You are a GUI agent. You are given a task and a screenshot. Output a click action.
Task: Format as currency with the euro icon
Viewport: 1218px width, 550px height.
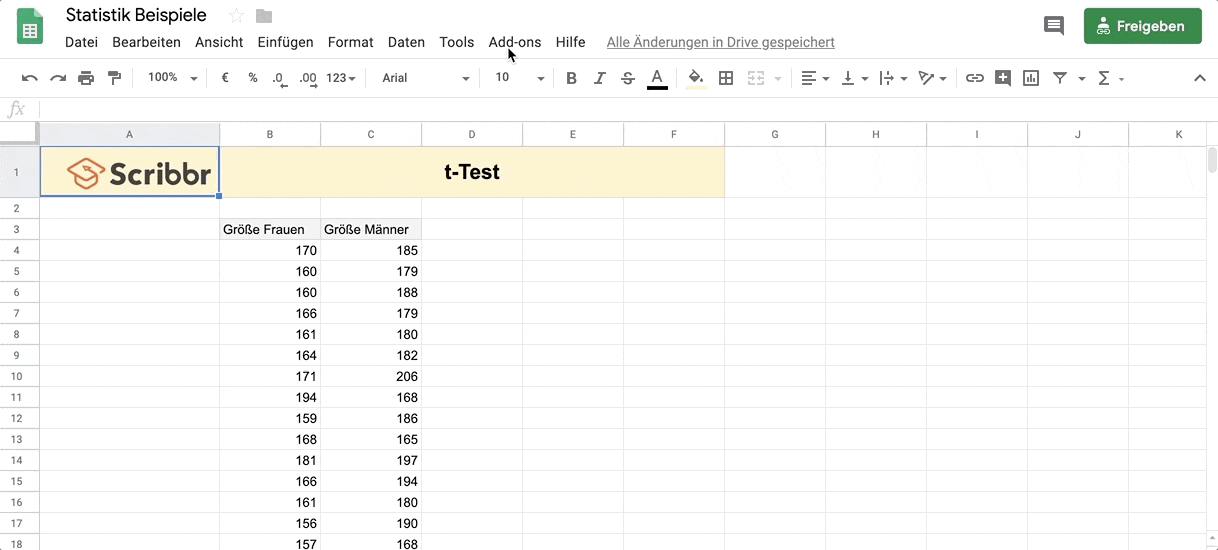tap(225, 78)
